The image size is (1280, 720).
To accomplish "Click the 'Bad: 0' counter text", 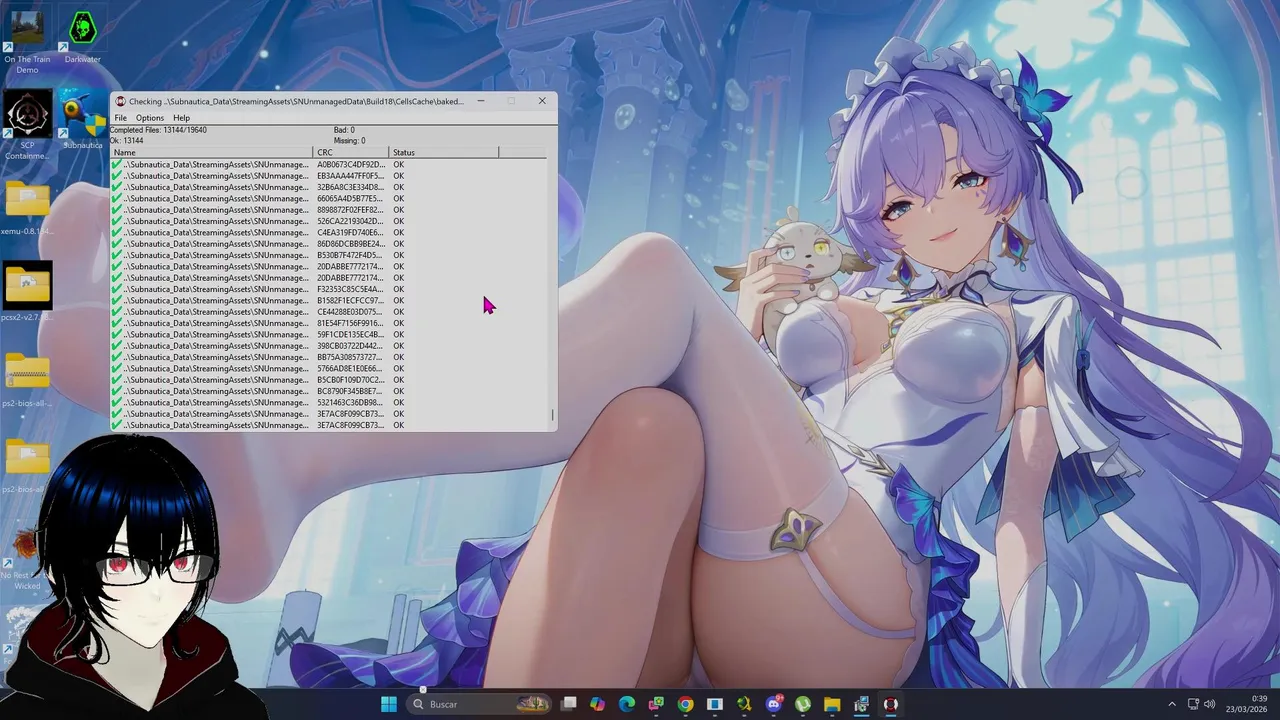I will click(344, 130).
